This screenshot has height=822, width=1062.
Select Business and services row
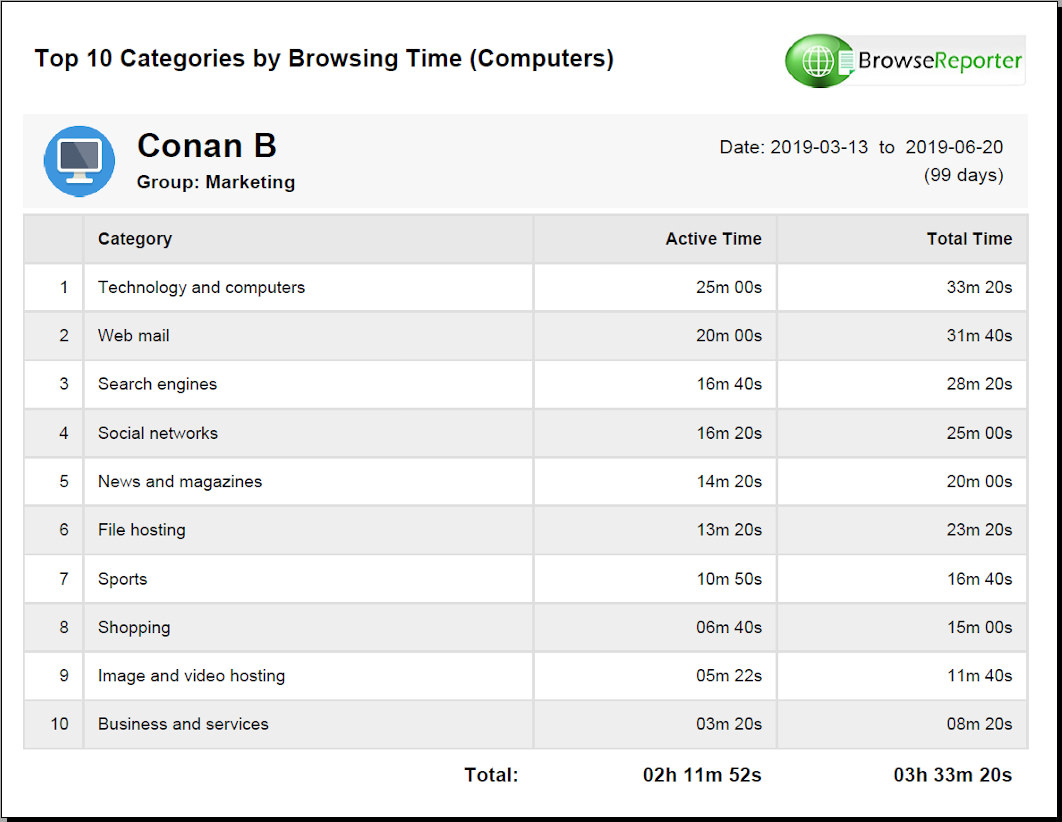(183, 724)
